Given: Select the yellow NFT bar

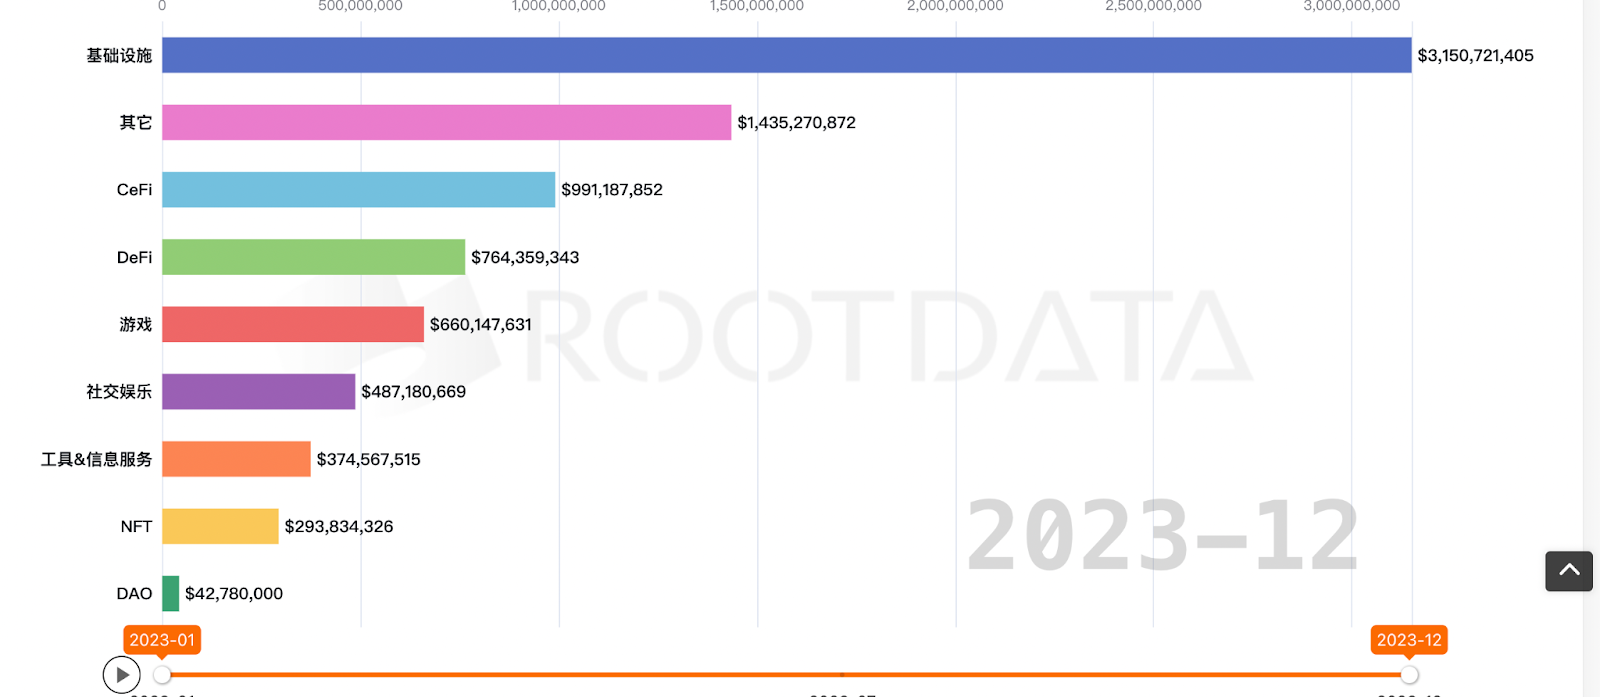Looking at the screenshot, I should click(220, 526).
